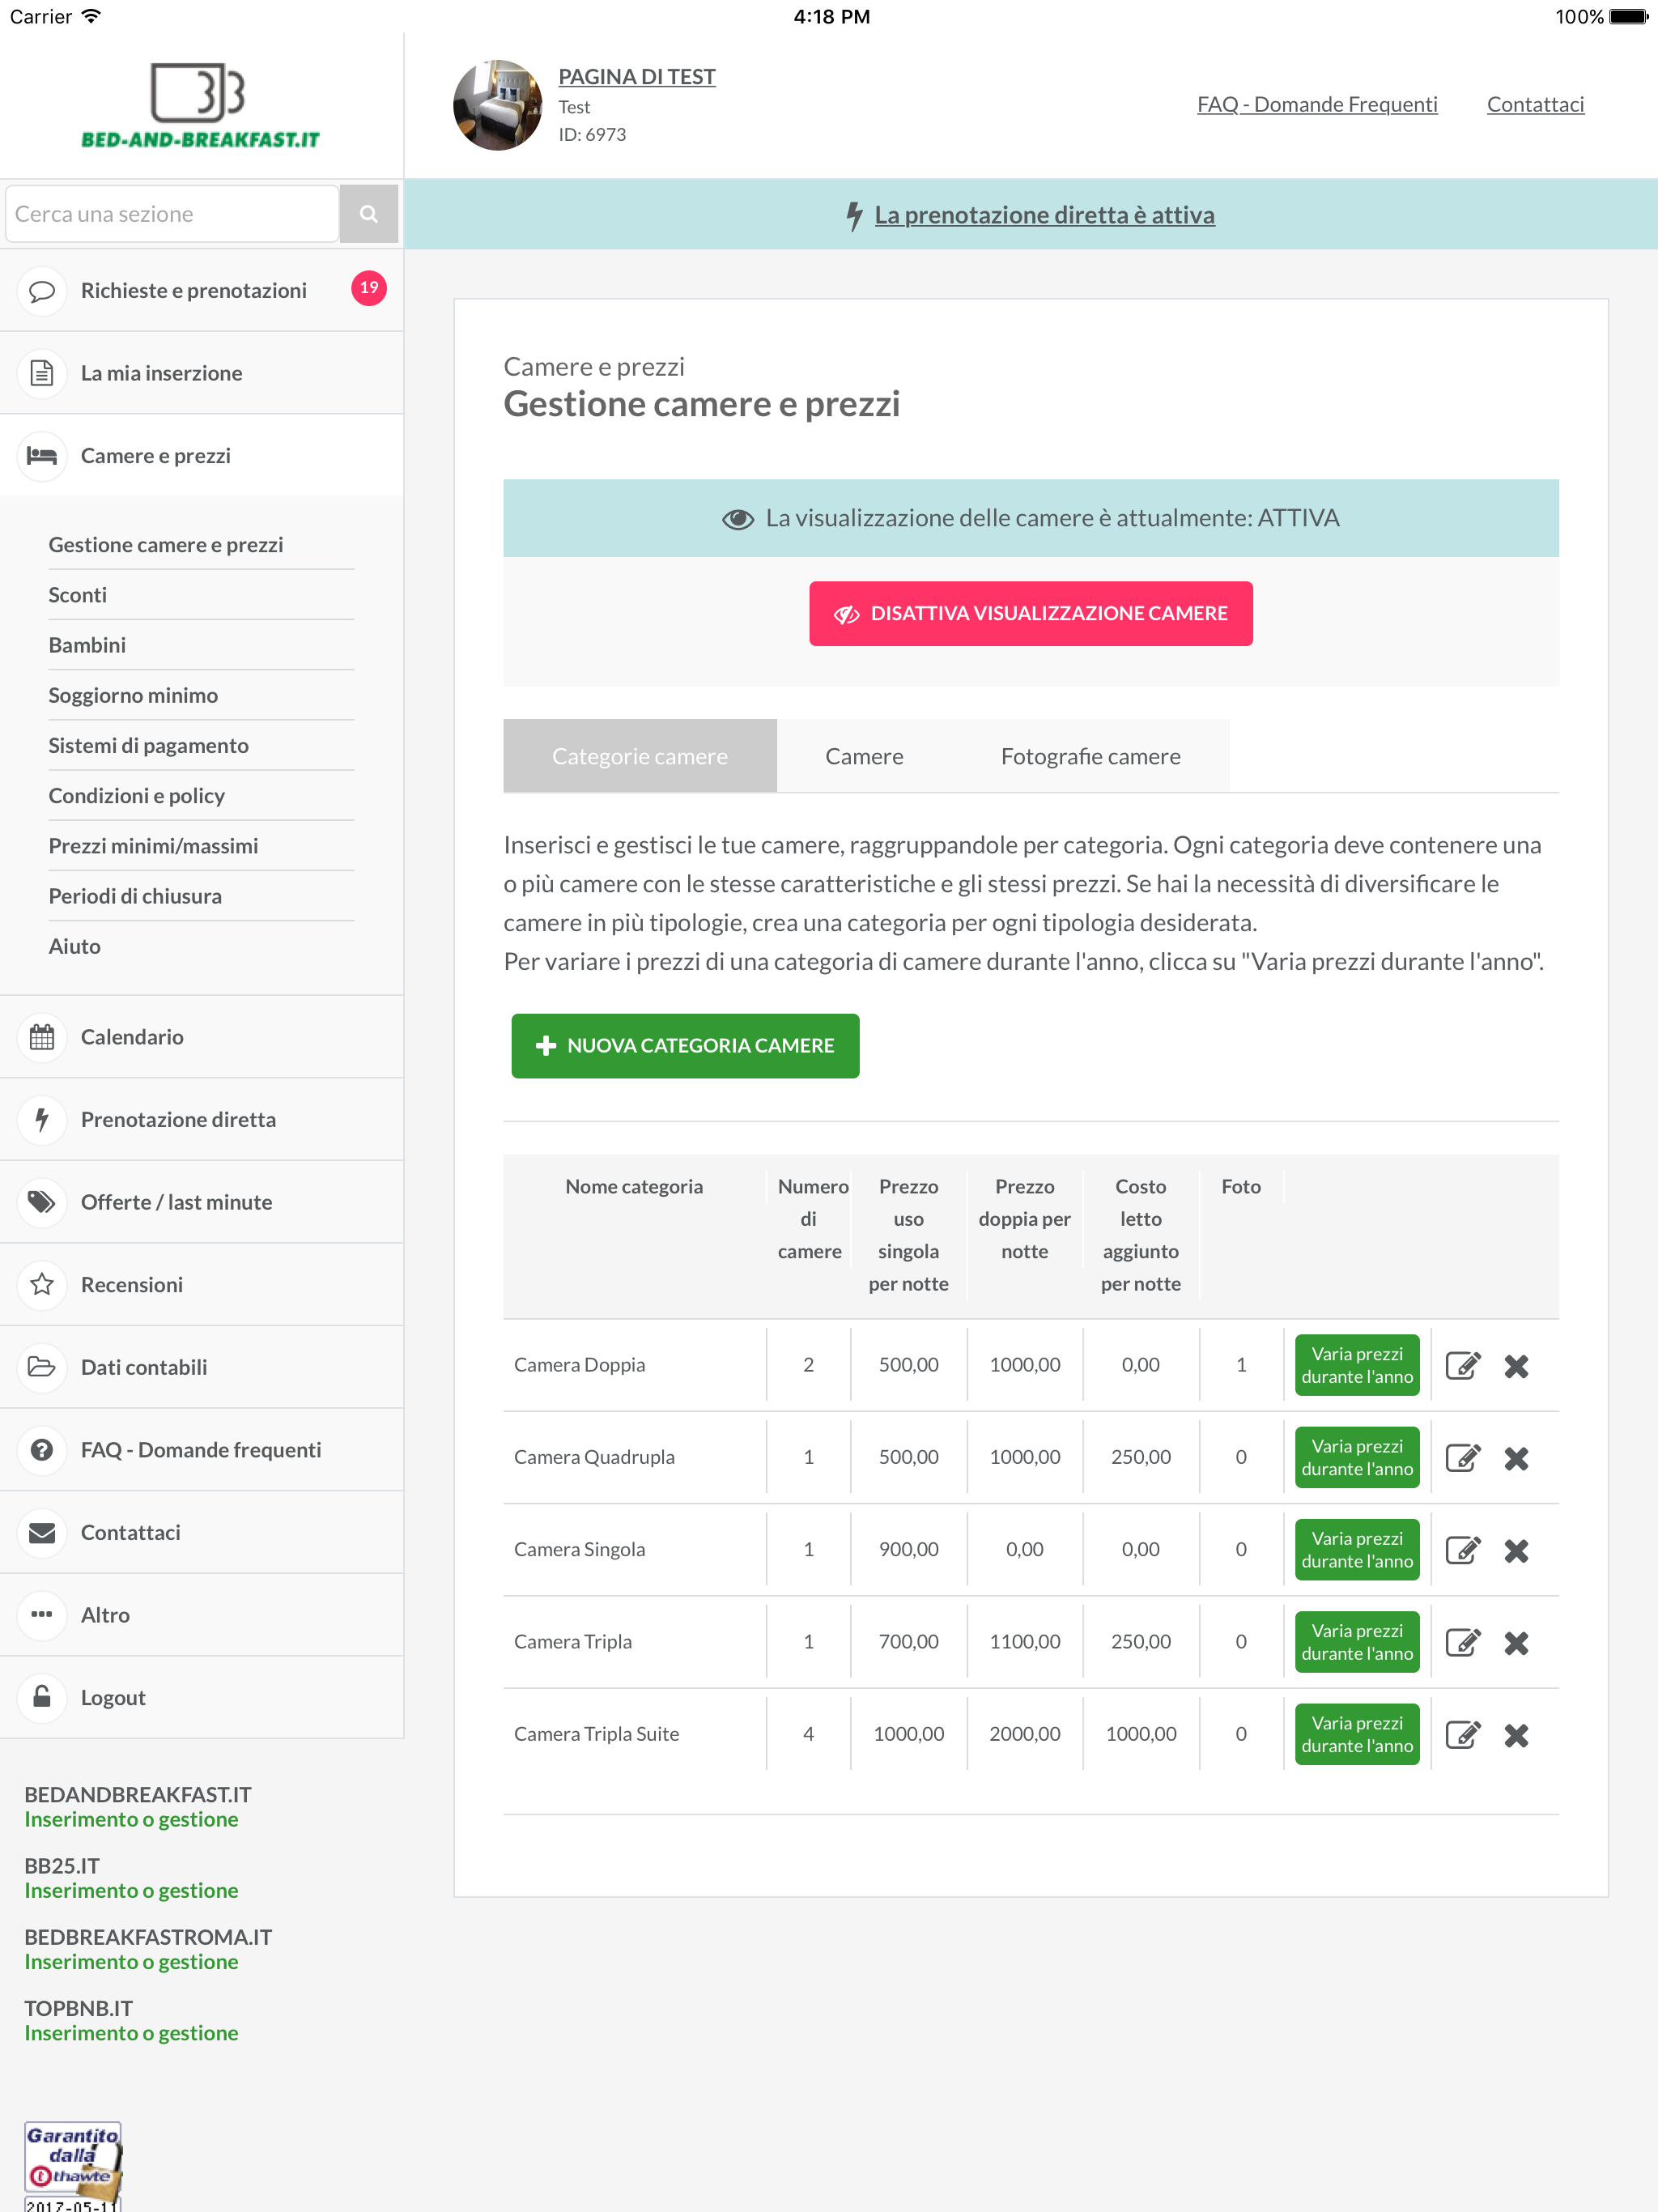Open the 19 notifications badge
Image resolution: width=1658 pixels, height=2212 pixels.
369,288
